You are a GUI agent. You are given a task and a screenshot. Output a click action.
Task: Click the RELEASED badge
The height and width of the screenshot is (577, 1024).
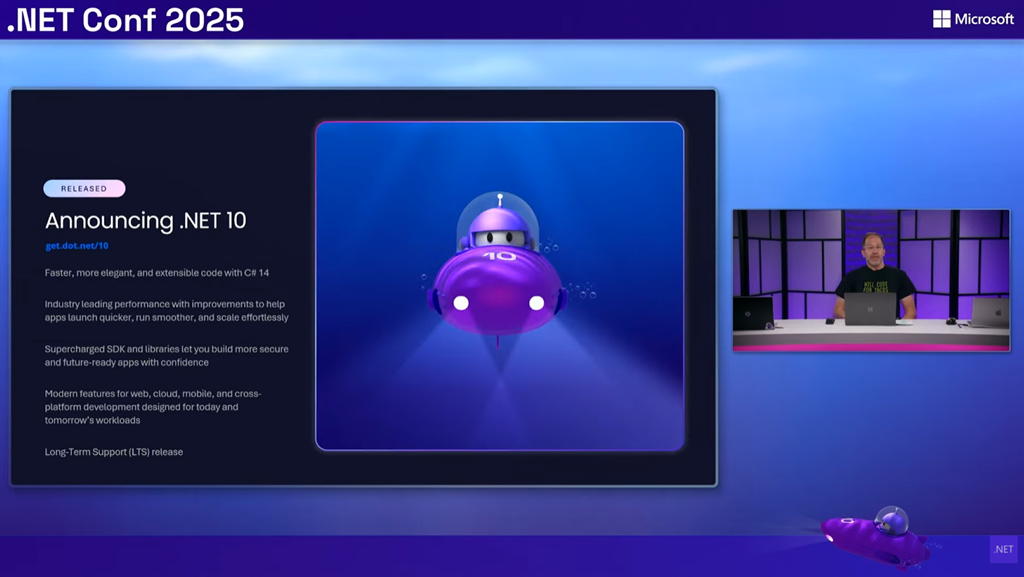pos(84,189)
